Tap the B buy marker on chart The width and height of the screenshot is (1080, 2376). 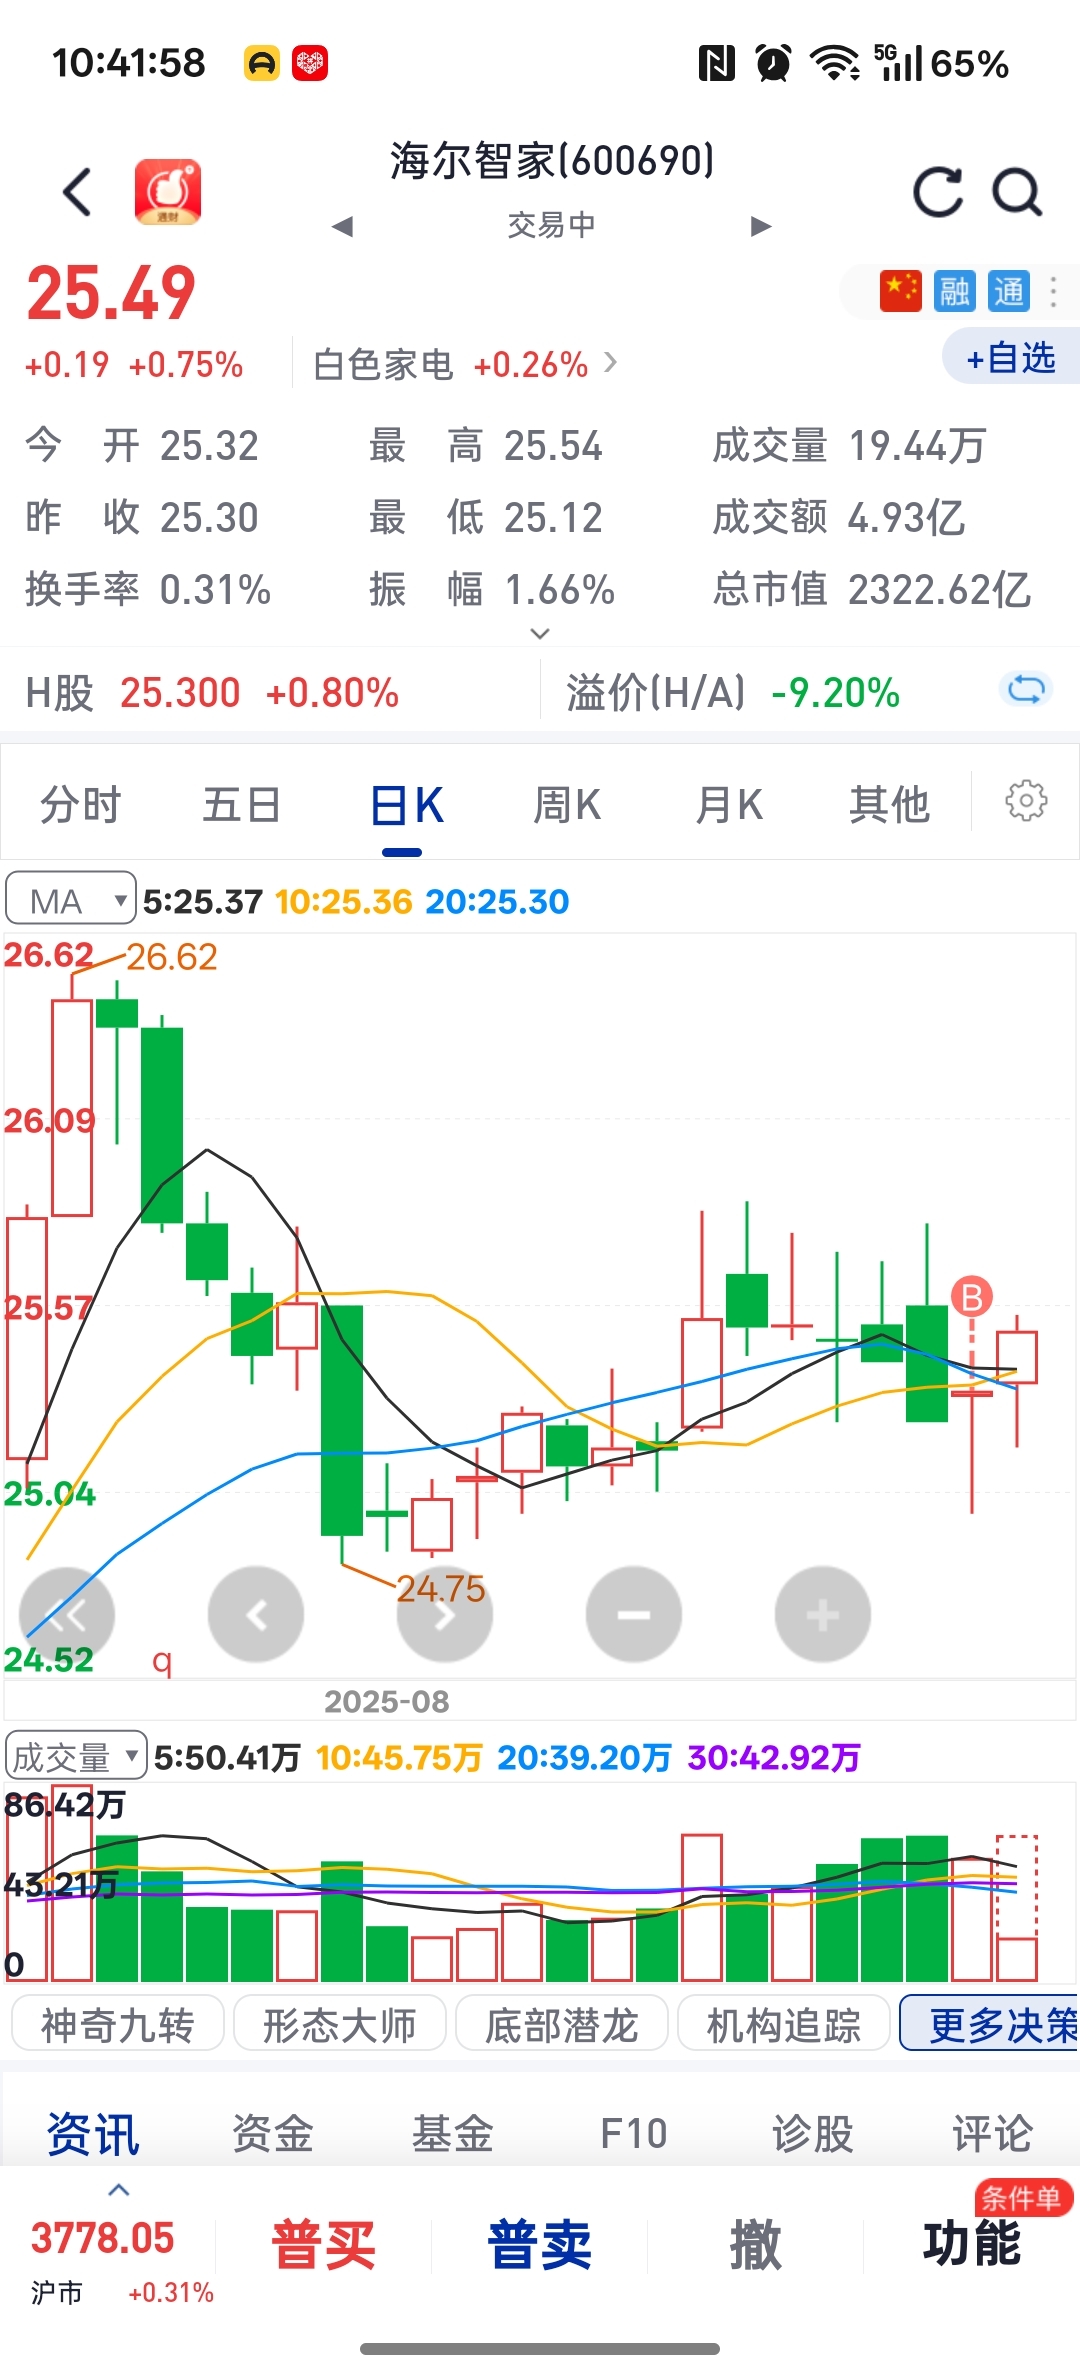[971, 1297]
